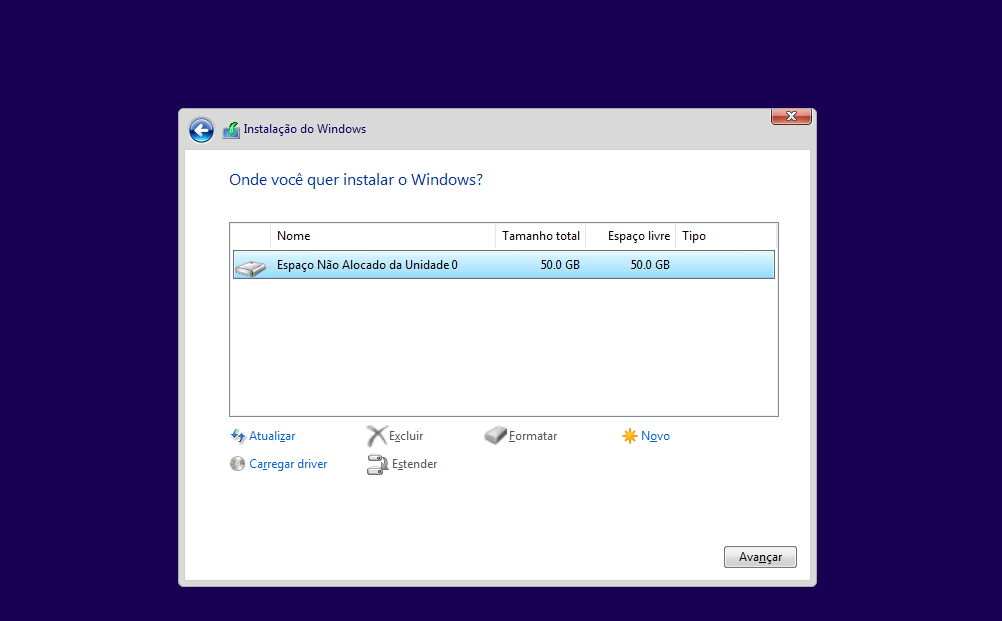Sort by the Tamanho total column header
This screenshot has width=1002, height=621.
point(541,236)
